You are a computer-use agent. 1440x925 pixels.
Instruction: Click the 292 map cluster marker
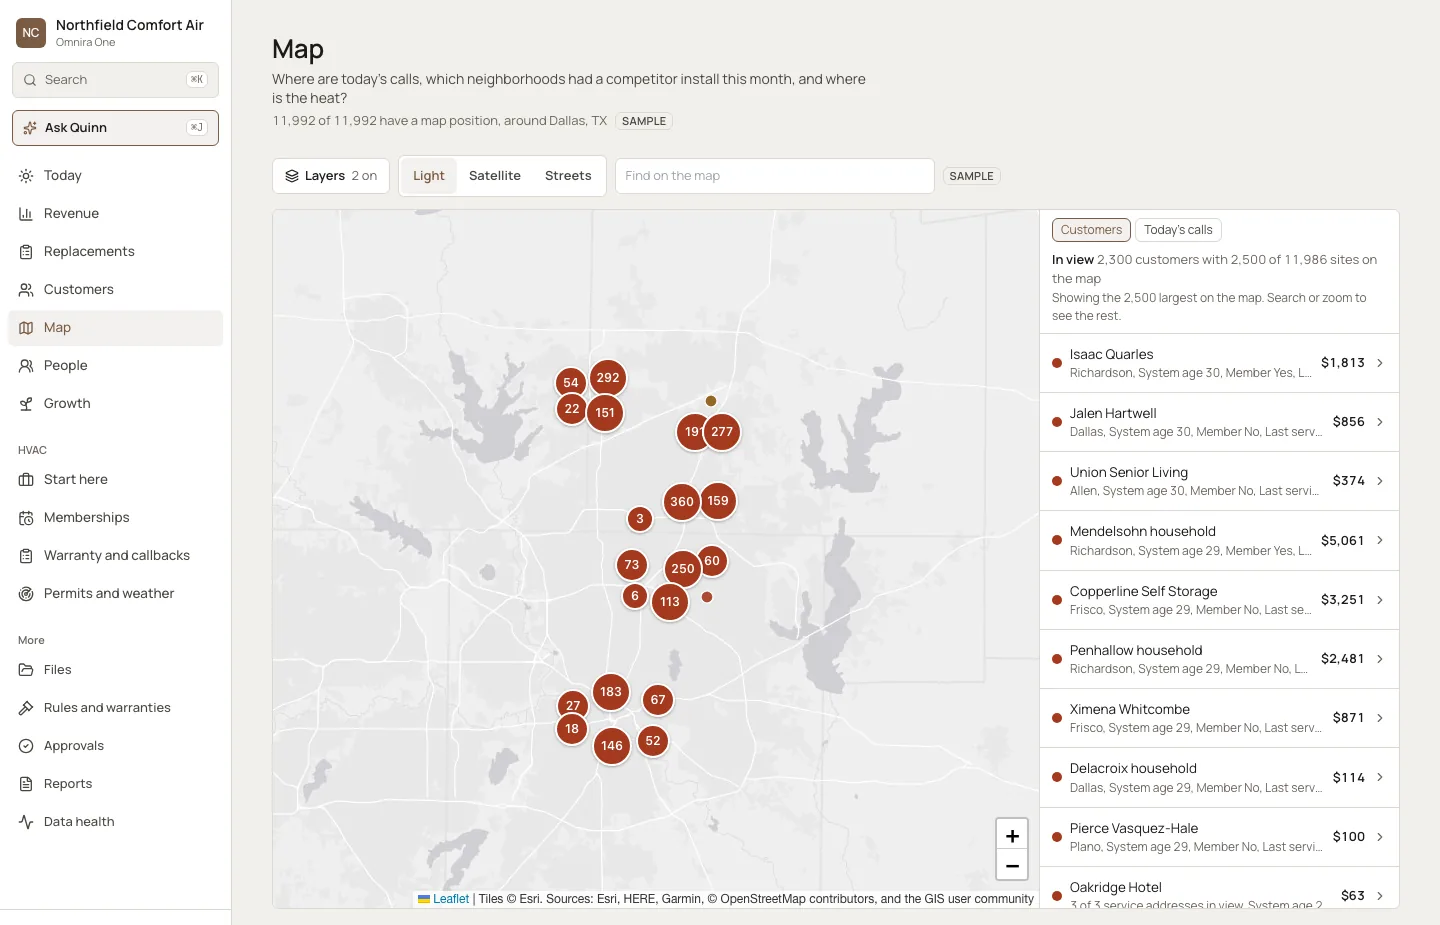click(x=608, y=378)
